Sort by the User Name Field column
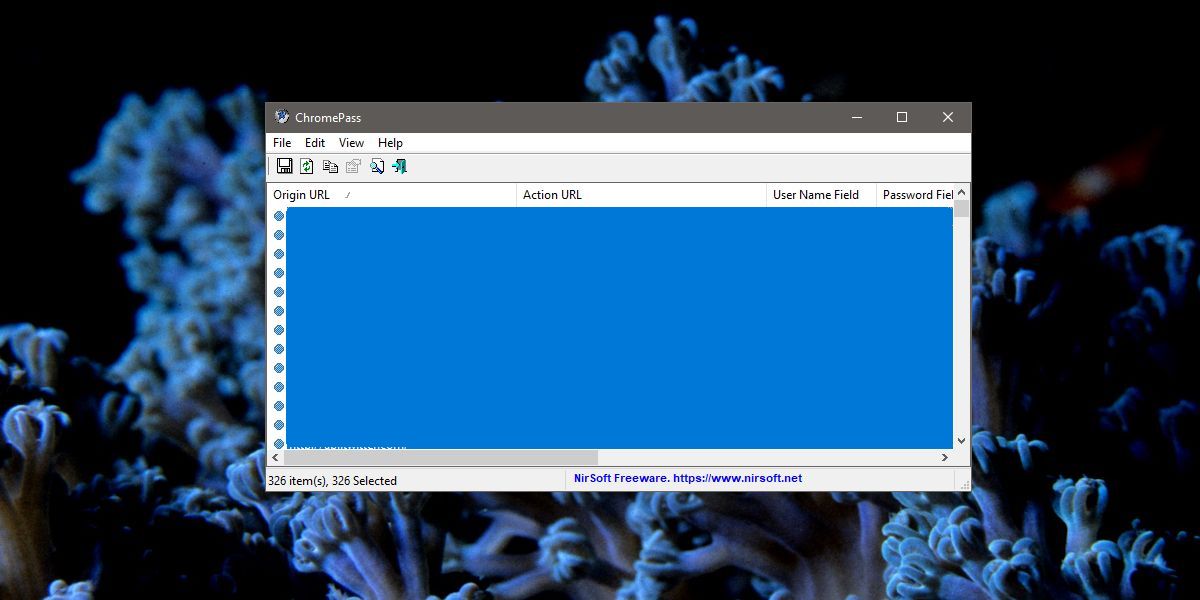Viewport: 1200px width, 600px height. click(821, 195)
